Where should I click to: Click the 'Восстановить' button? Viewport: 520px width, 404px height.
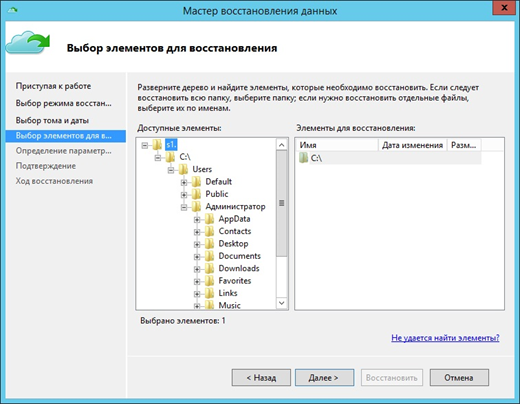(x=392, y=378)
